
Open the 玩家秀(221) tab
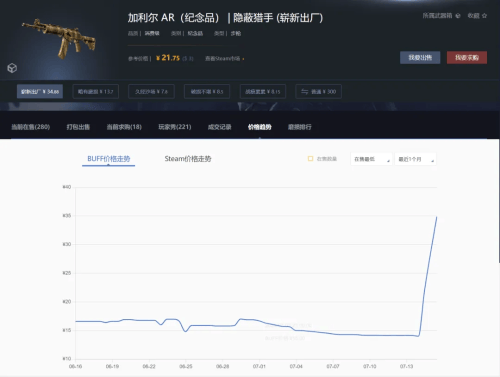coord(175,127)
